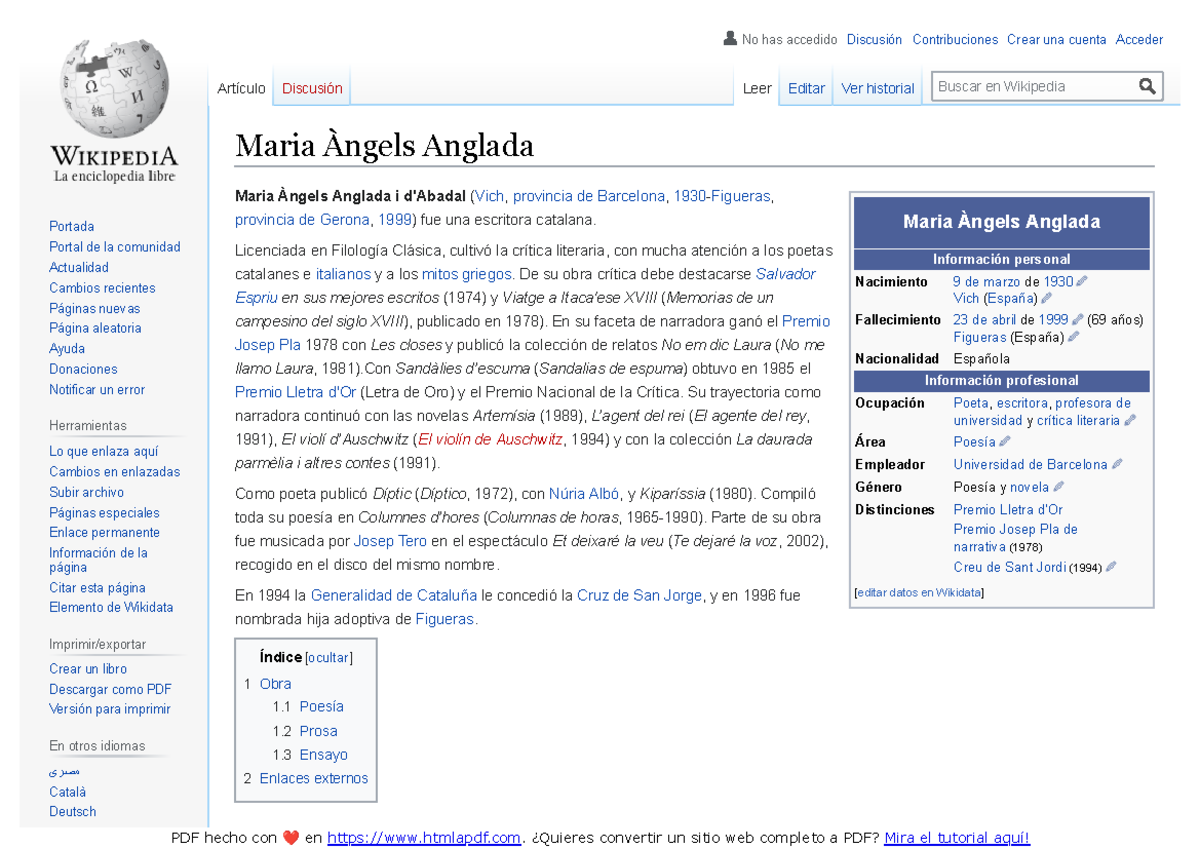The height and width of the screenshot is (848, 1200).
Task: Open Información de la página
Action: [98, 560]
